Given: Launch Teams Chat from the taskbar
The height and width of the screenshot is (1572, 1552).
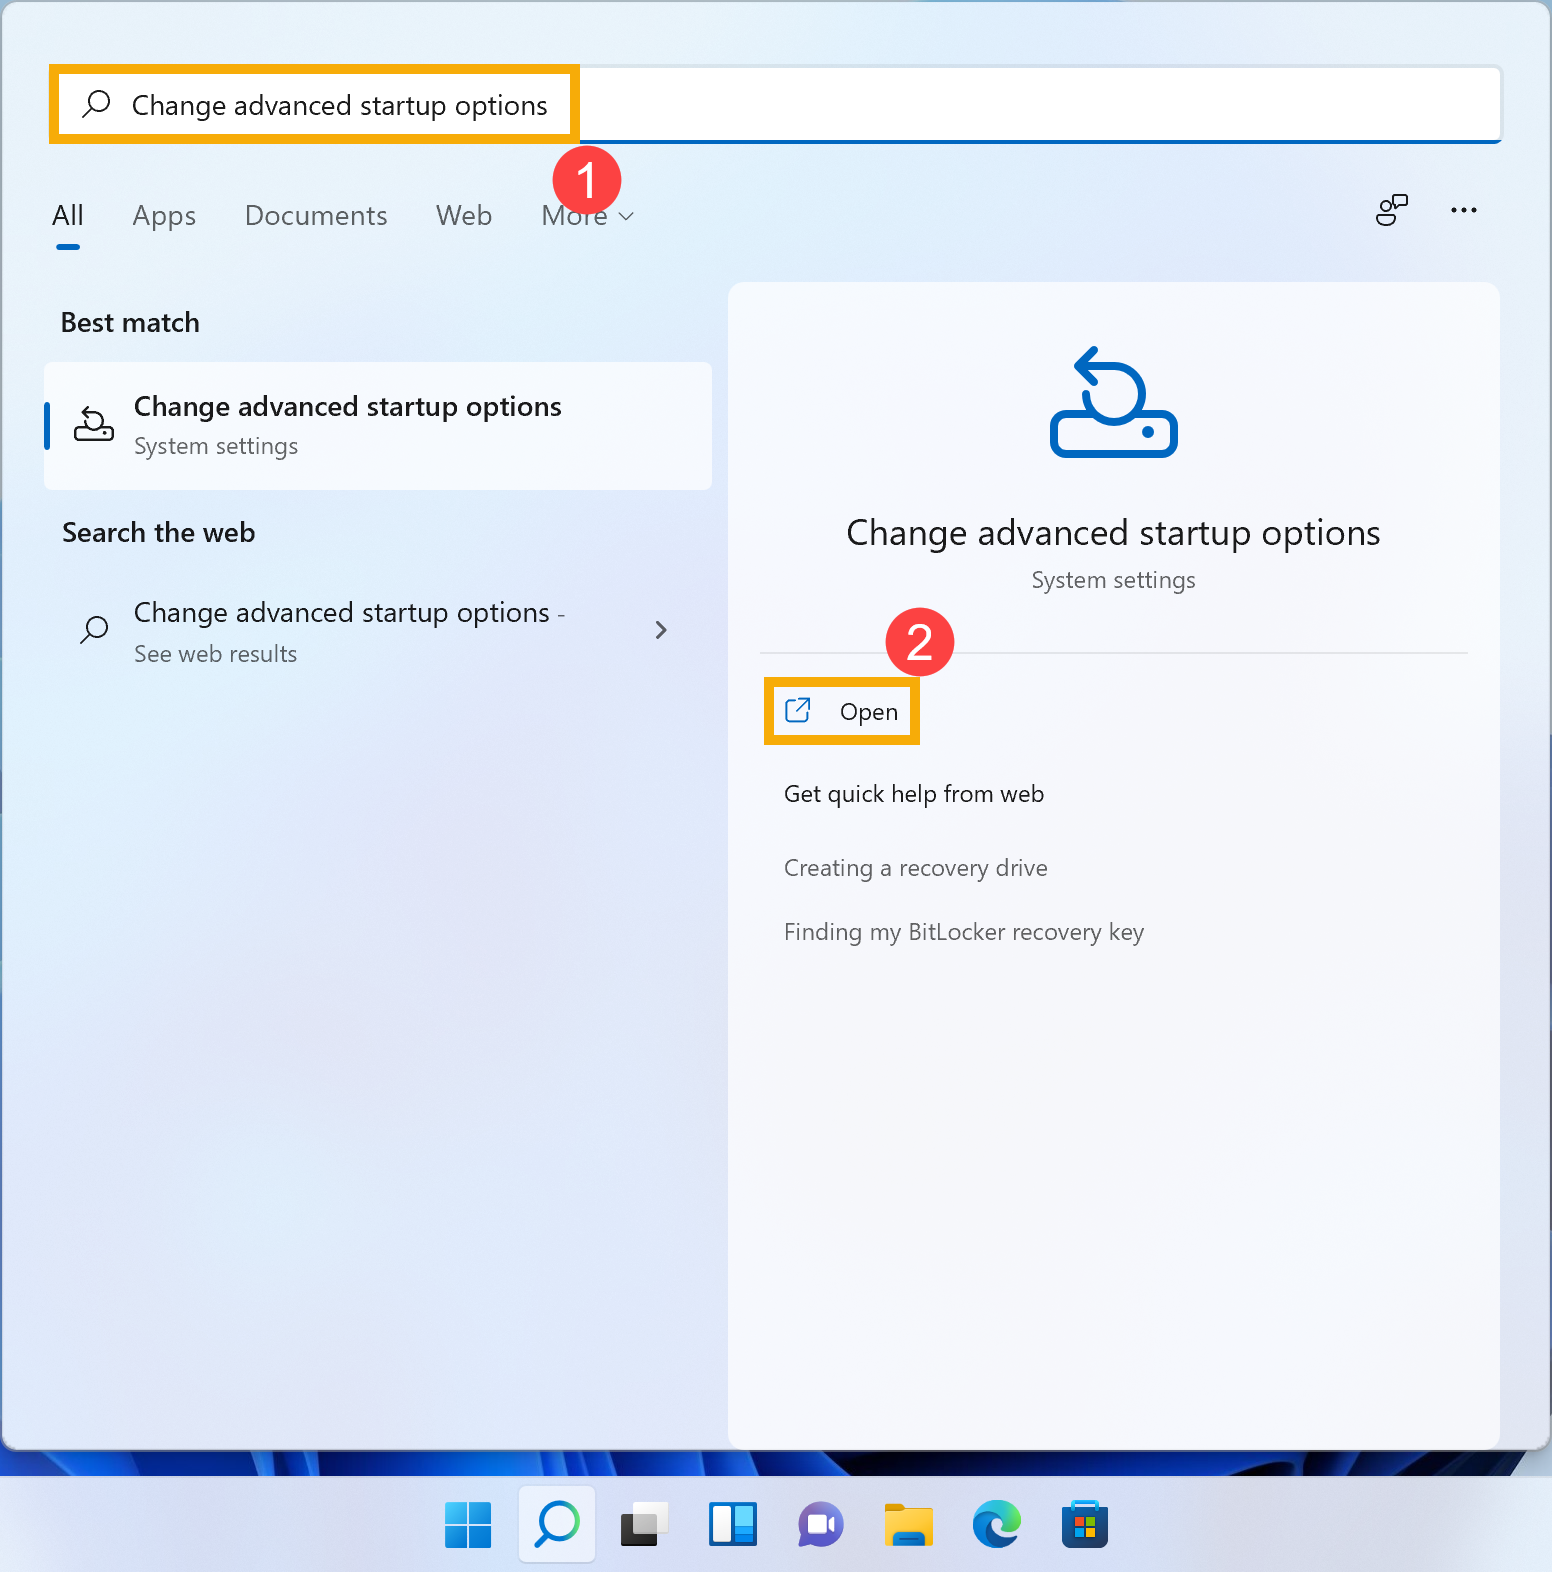Looking at the screenshot, I should pos(821,1525).
